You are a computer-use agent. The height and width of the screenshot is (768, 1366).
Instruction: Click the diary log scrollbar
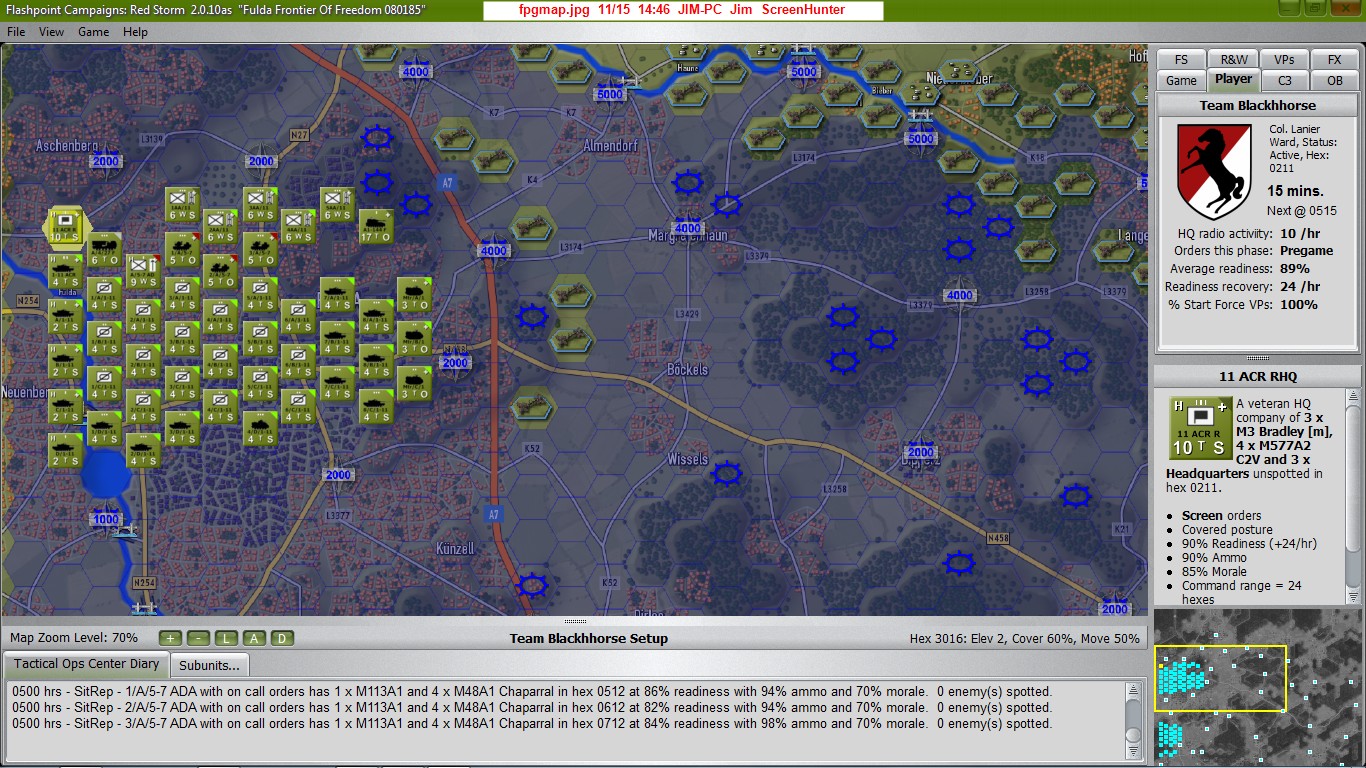coord(1133,722)
